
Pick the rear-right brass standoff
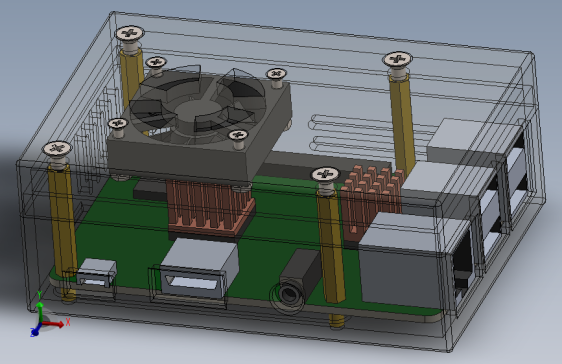[x=403, y=125]
